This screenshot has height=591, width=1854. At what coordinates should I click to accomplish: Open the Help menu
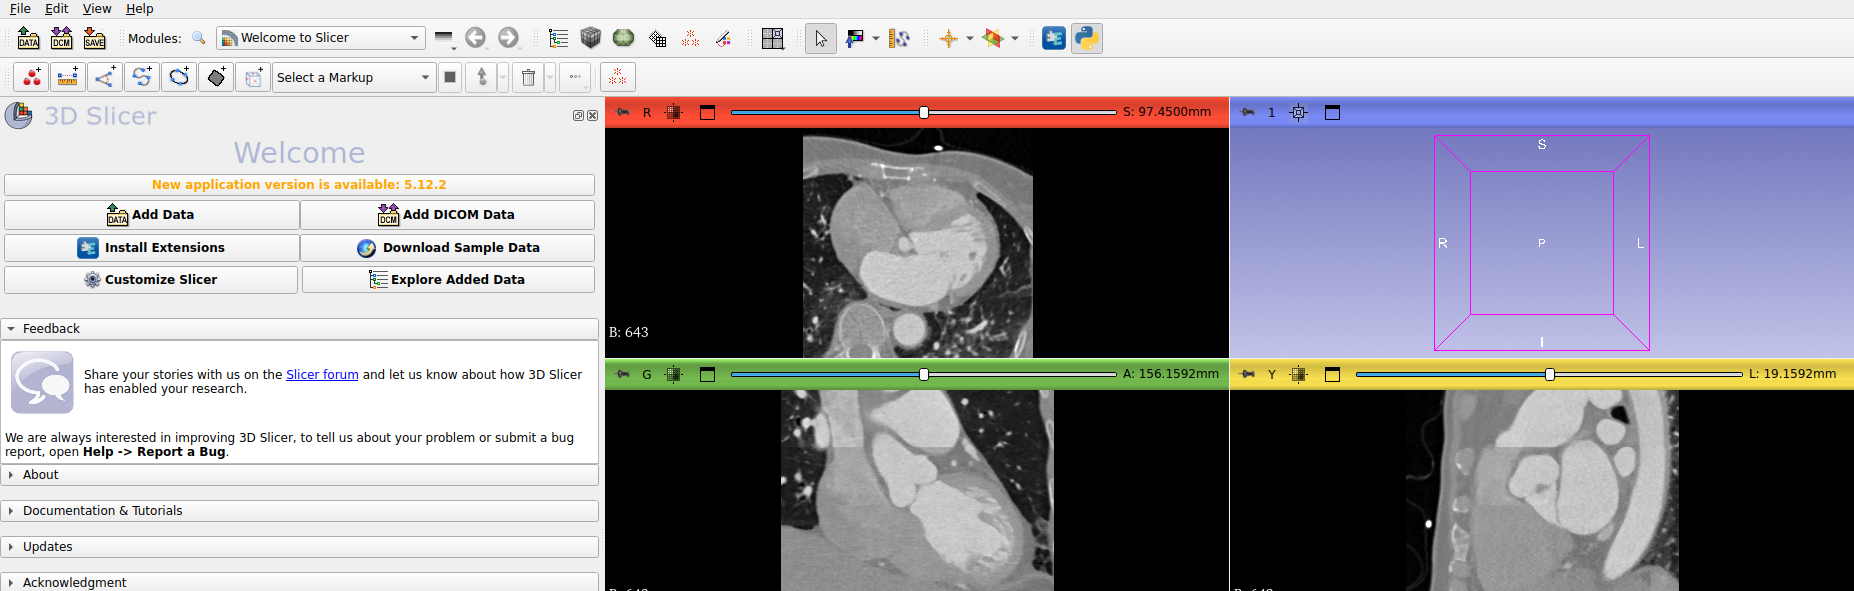140,8
